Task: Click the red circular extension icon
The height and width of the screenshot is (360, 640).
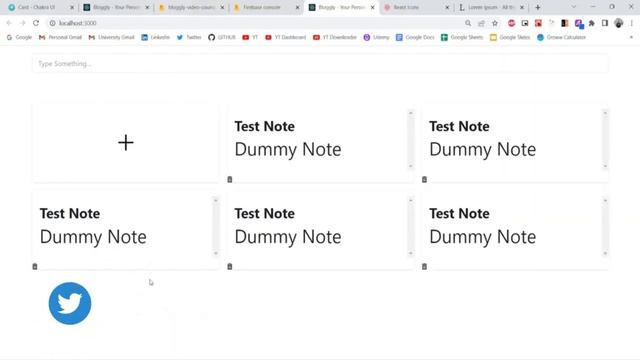Action: [511, 23]
